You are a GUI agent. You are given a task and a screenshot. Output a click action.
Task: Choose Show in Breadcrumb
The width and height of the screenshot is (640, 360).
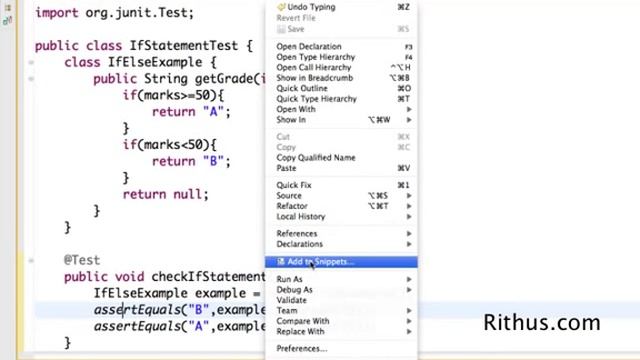click(x=341, y=78)
